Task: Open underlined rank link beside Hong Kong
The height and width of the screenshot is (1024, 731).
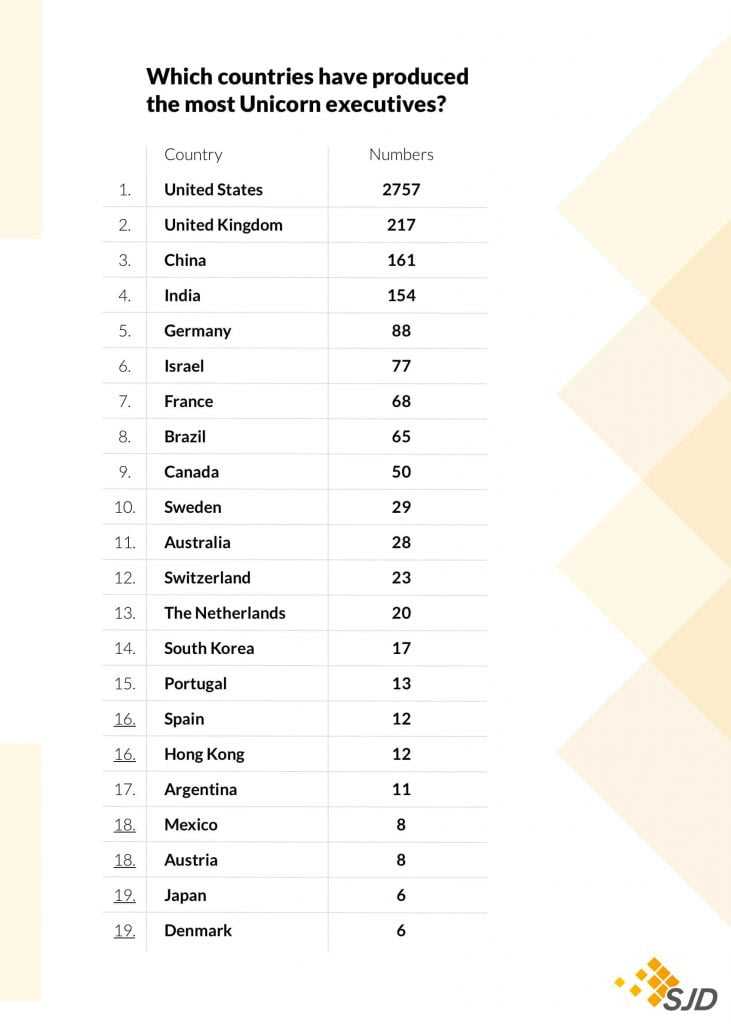Action: tap(124, 754)
